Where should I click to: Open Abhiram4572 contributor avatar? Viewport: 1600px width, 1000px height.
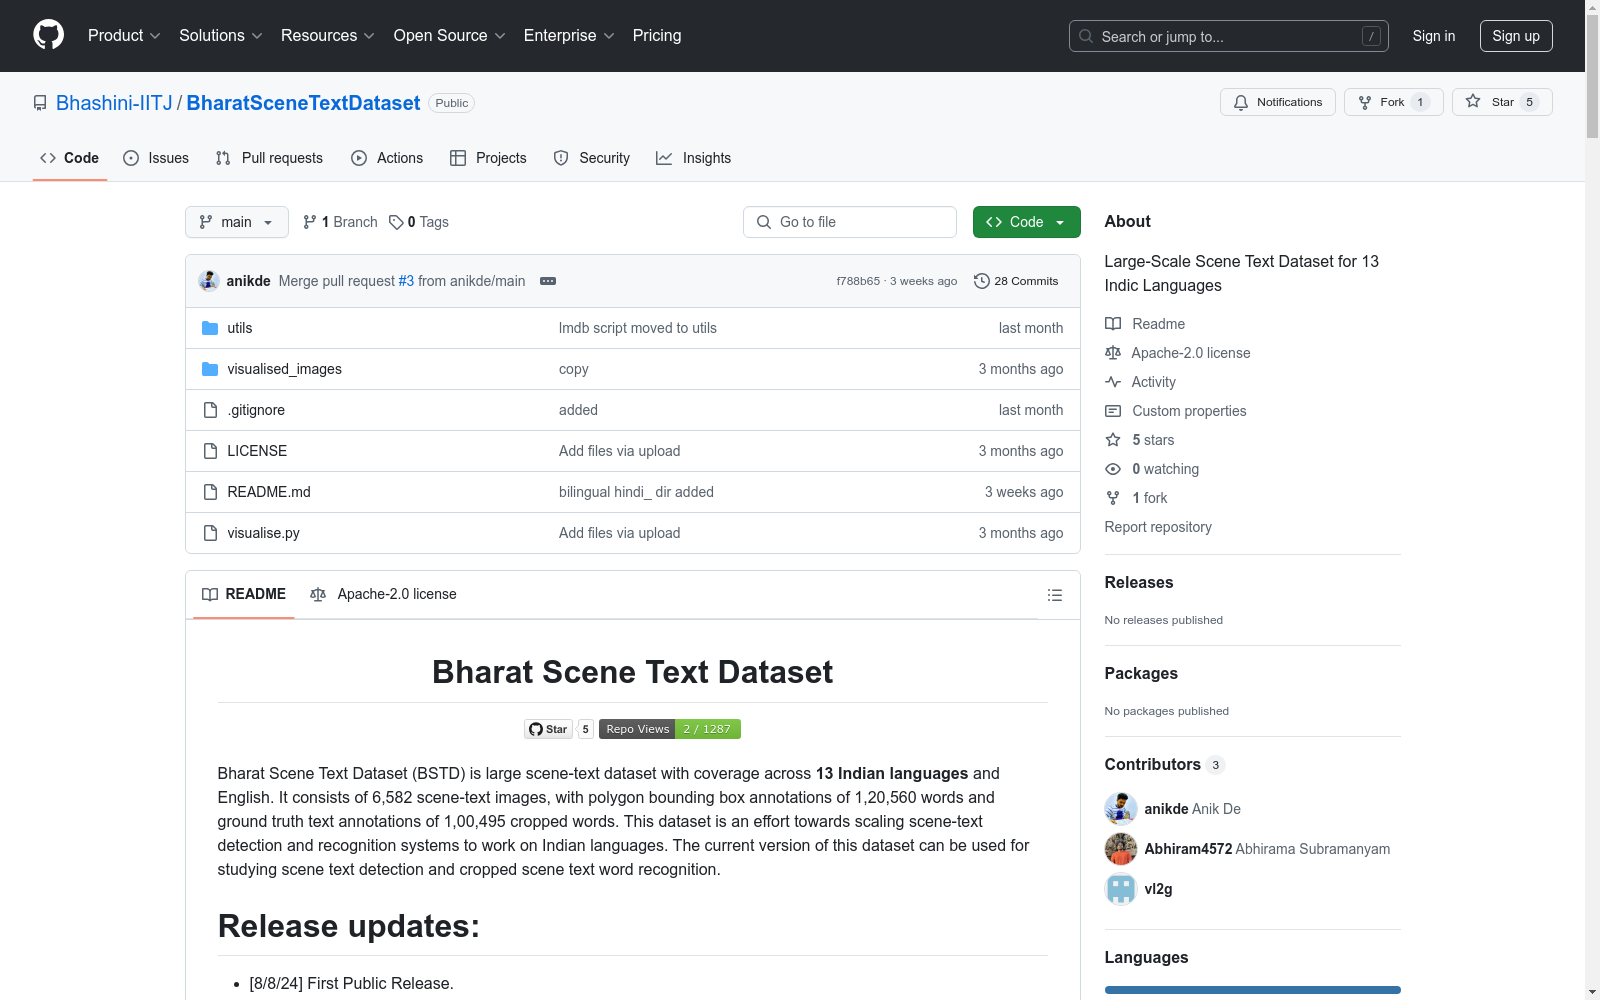pyautogui.click(x=1121, y=849)
